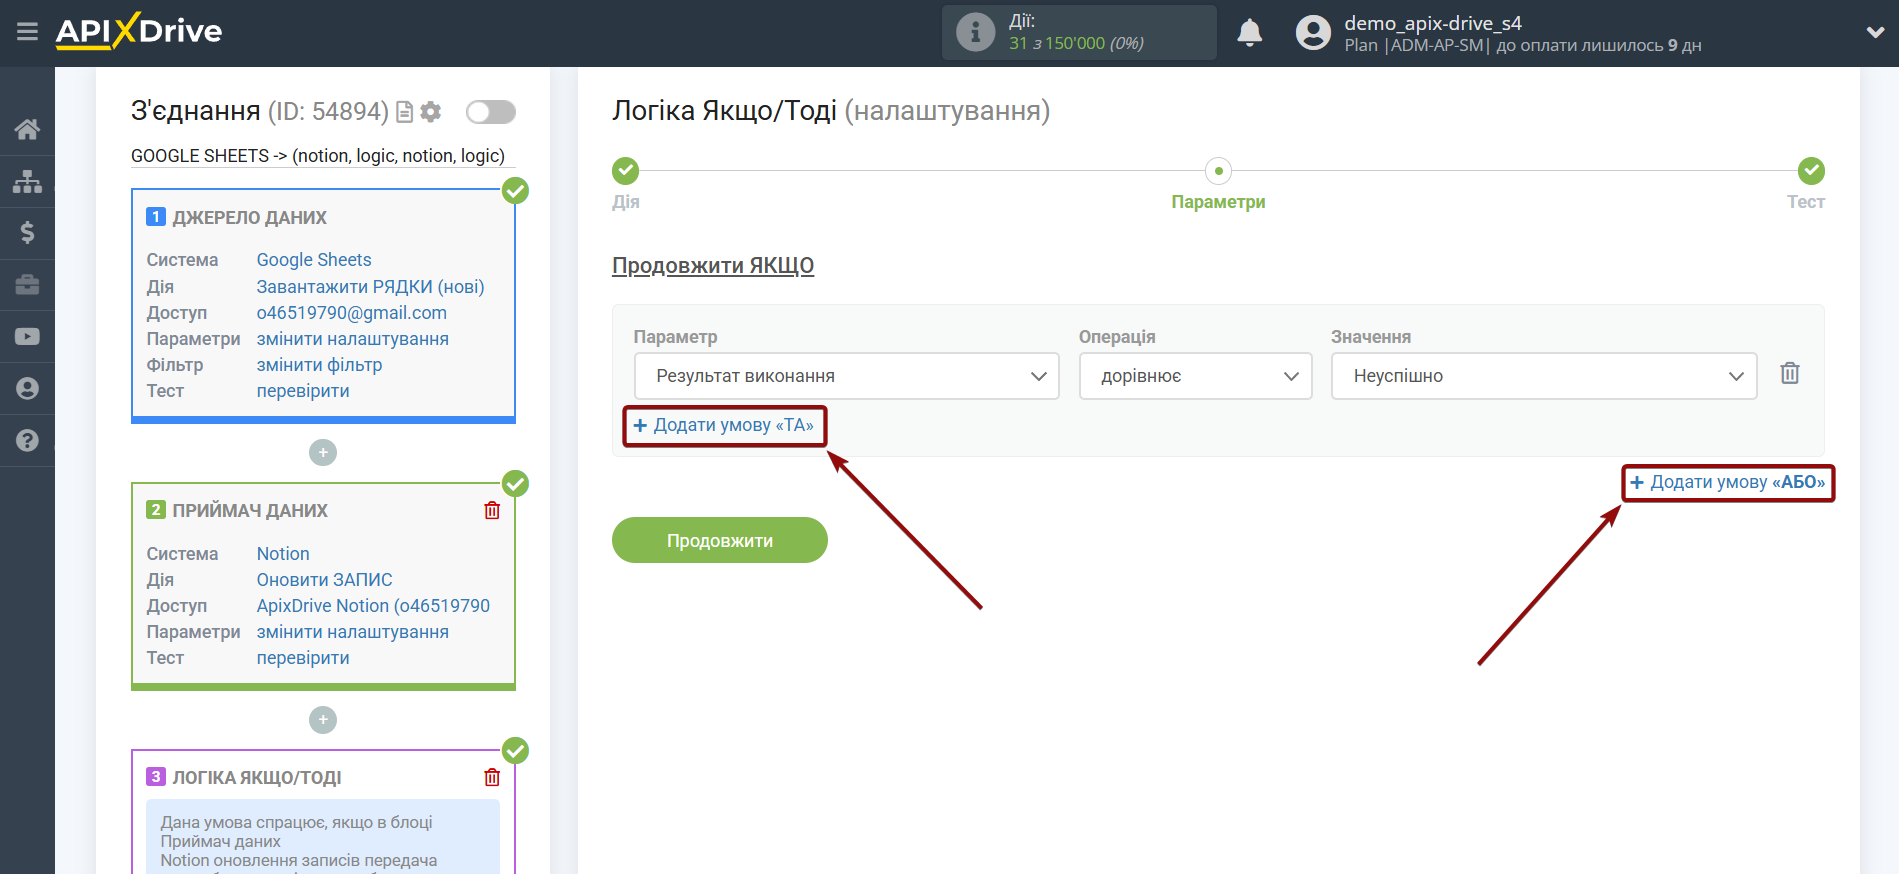Click the o46519790@gmail.com access link
Viewport: 1899px width, 874px height.
(352, 313)
